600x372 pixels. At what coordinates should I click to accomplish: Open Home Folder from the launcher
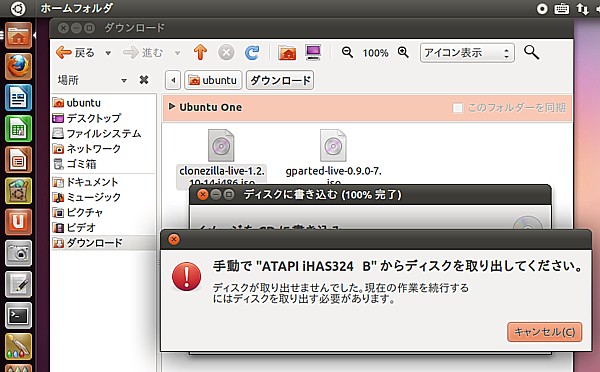point(18,36)
